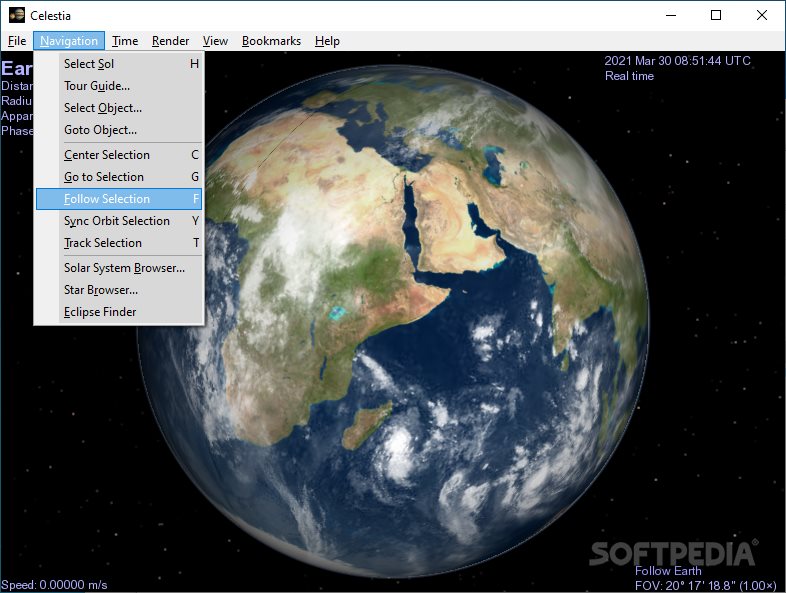Choose Go to Selection
The height and width of the screenshot is (593, 786).
tap(119, 177)
